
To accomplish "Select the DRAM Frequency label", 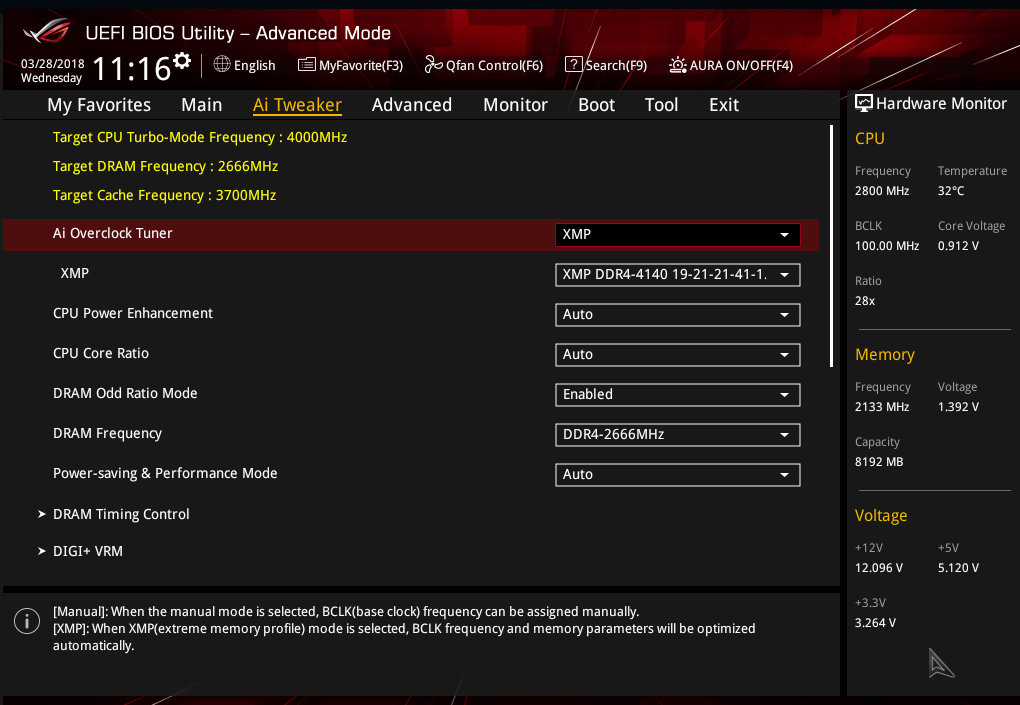I will 107,433.
